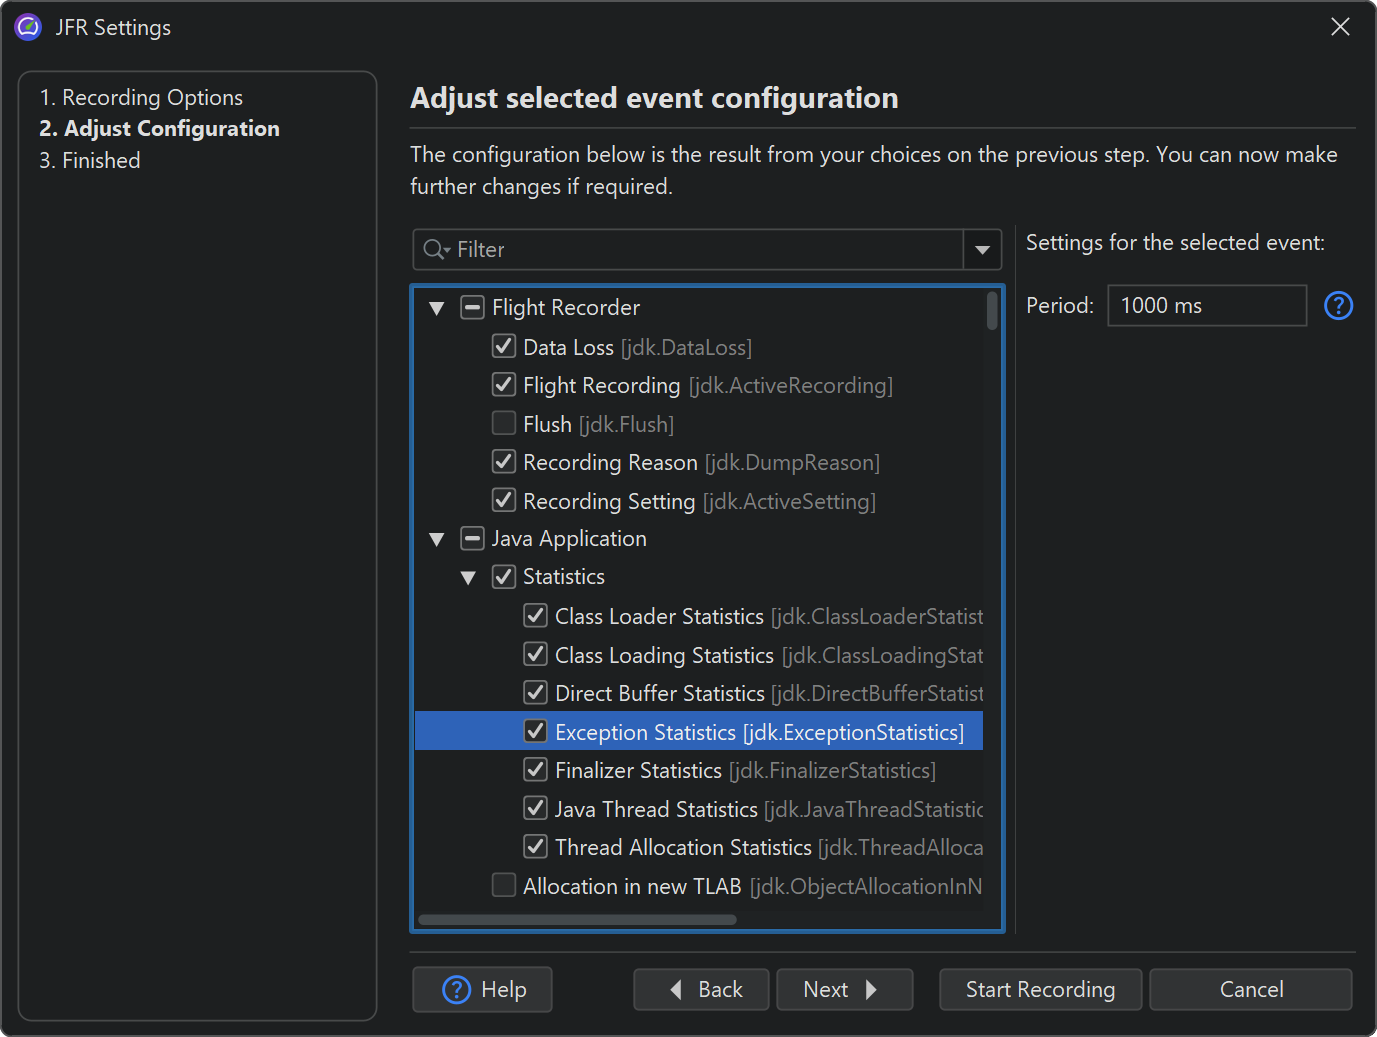Select the Finished step in sidebar
Image resolution: width=1377 pixels, height=1037 pixels.
click(x=90, y=160)
